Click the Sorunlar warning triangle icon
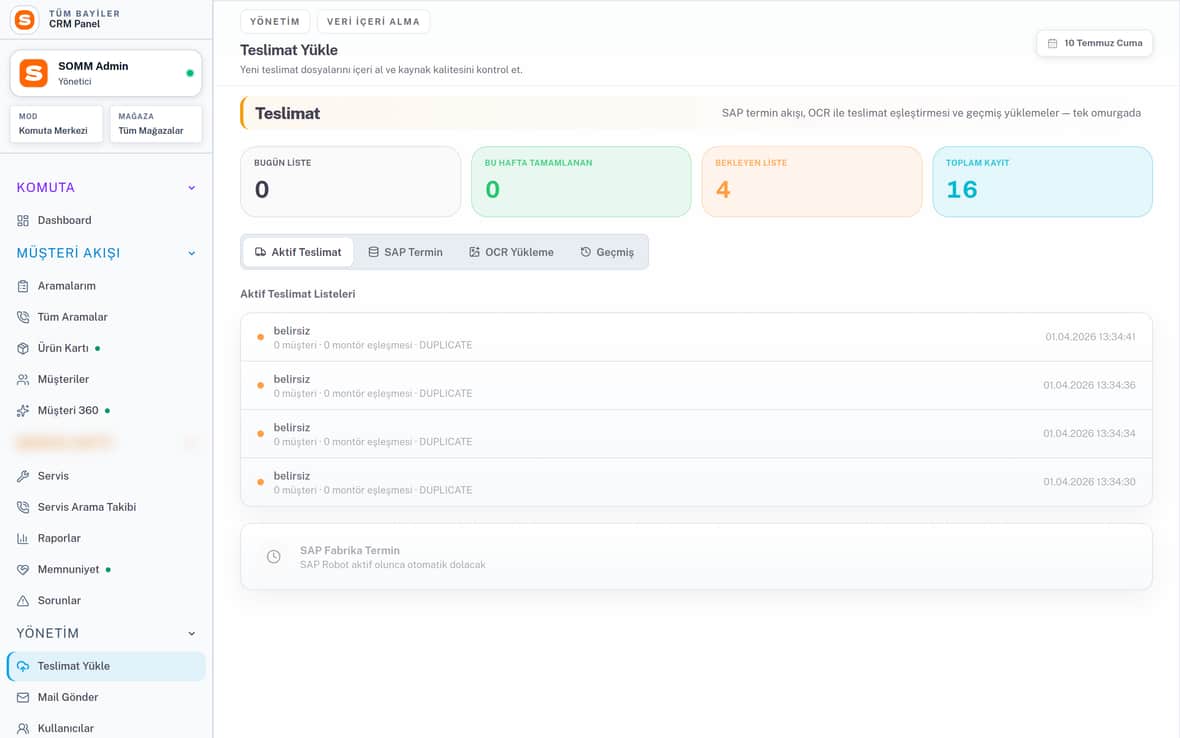This screenshot has width=1180, height=738. coord(23,601)
